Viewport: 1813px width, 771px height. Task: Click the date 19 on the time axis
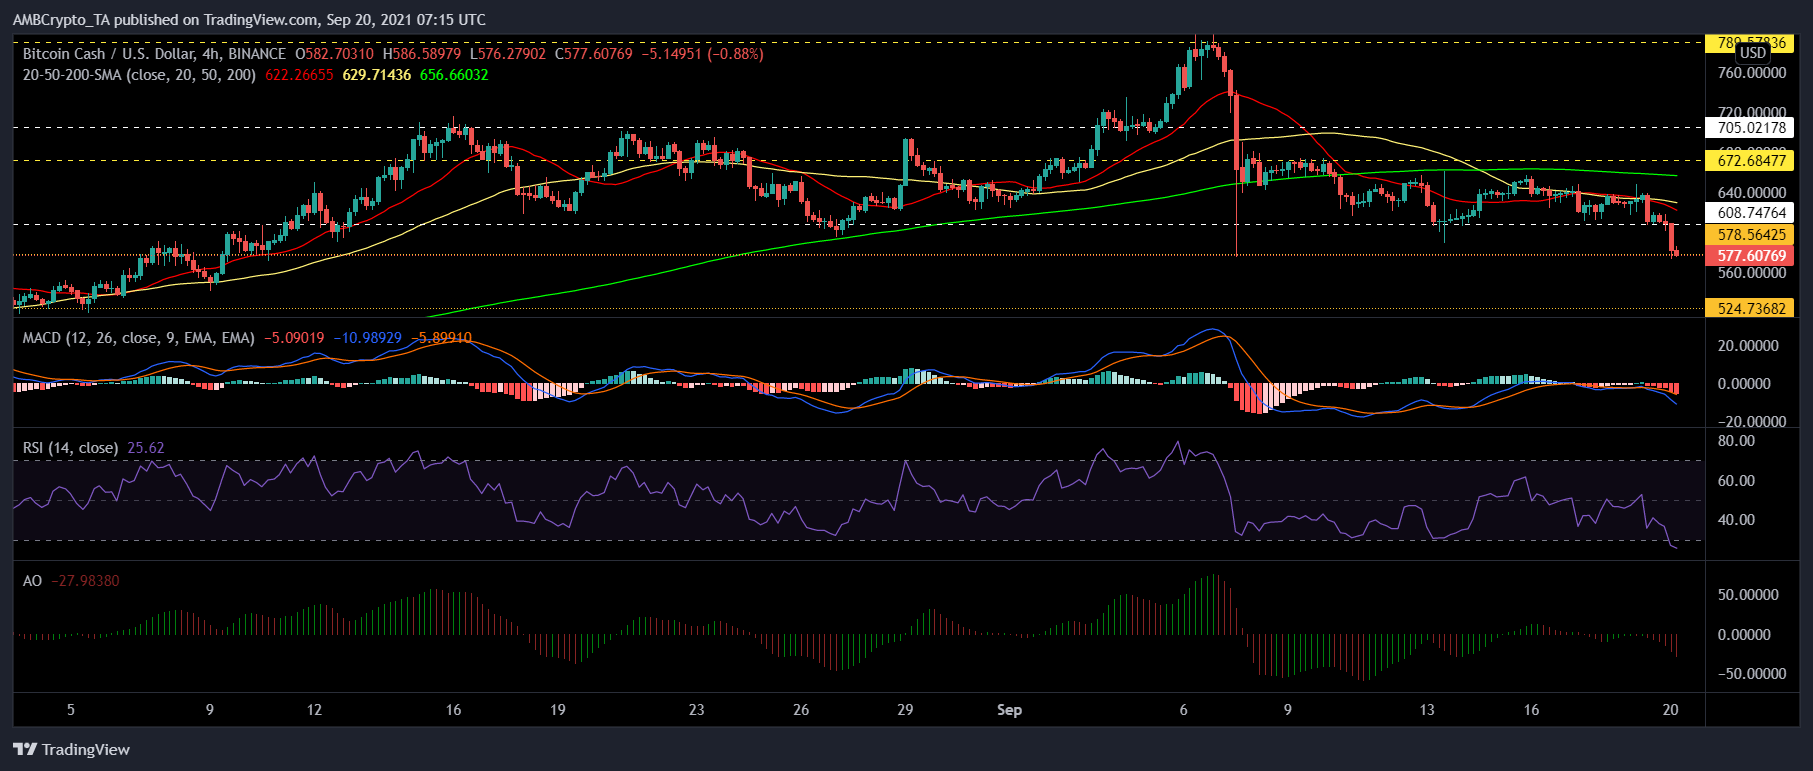[x=557, y=710]
